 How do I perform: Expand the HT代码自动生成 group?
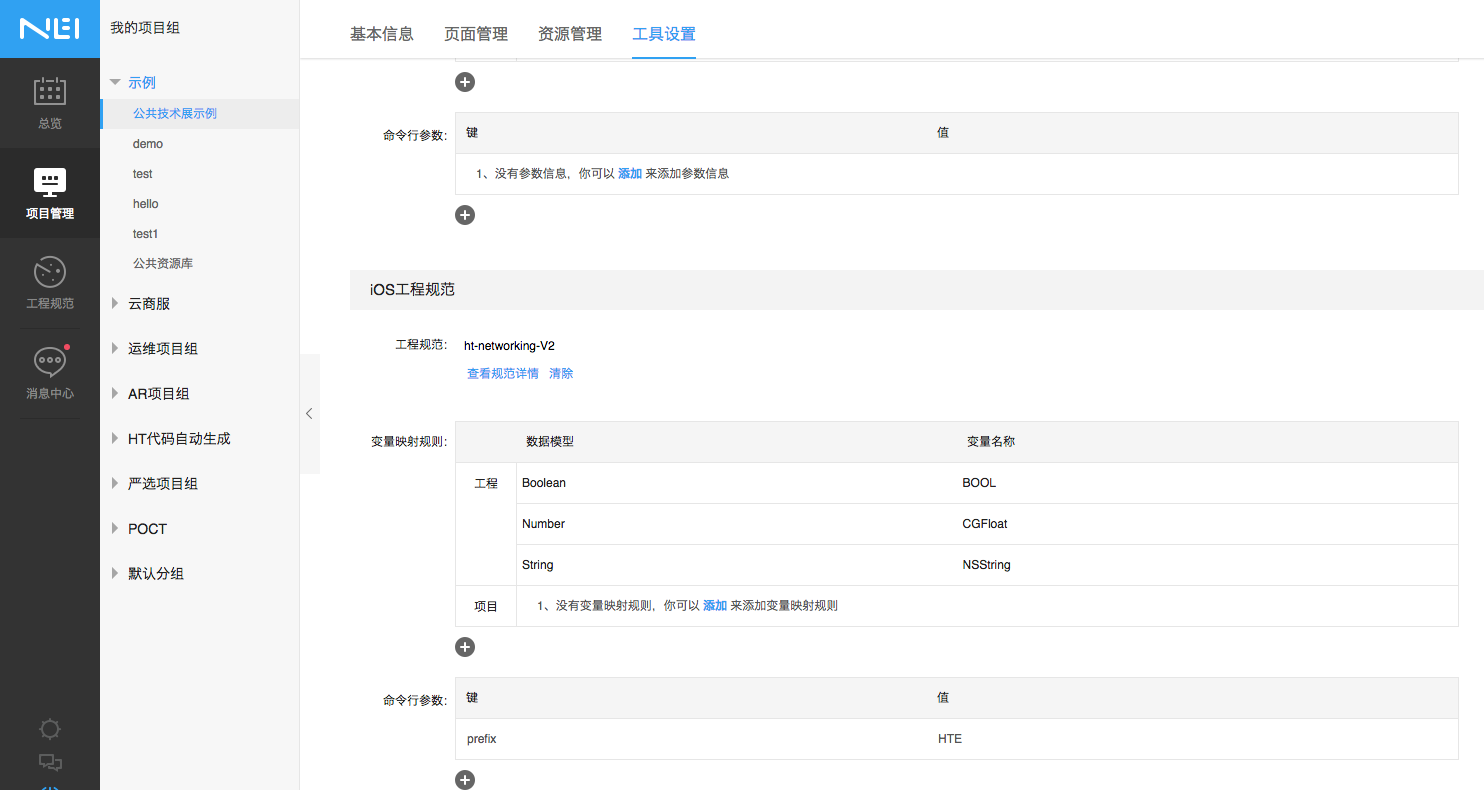(x=115, y=439)
